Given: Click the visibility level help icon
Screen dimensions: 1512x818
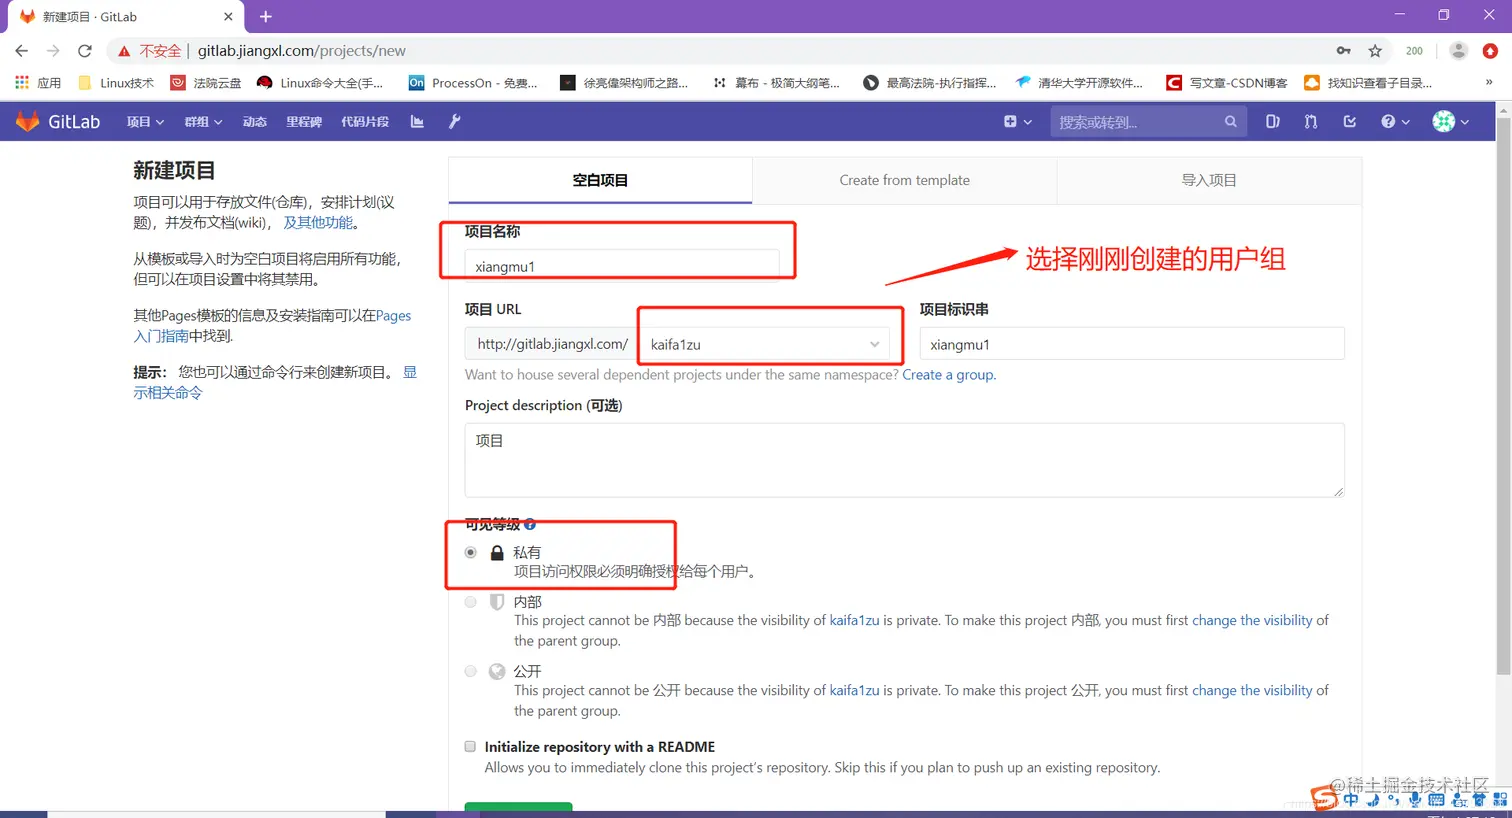Looking at the screenshot, I should pos(530,524).
